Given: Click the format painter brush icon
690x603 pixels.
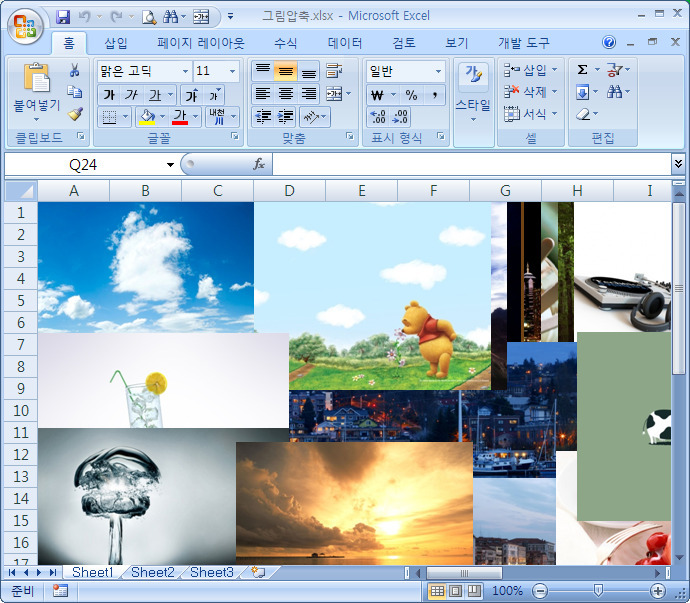Looking at the screenshot, I should [x=75, y=115].
